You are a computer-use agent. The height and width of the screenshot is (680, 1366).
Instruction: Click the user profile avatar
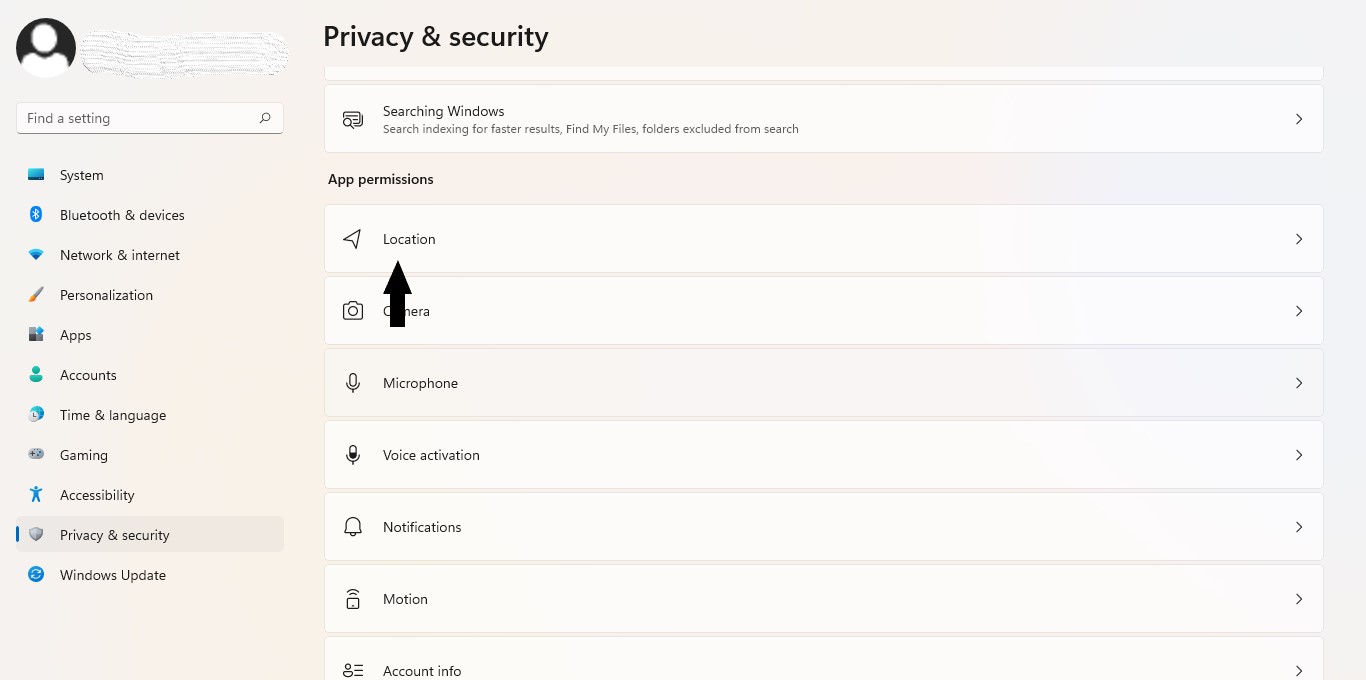[x=46, y=48]
